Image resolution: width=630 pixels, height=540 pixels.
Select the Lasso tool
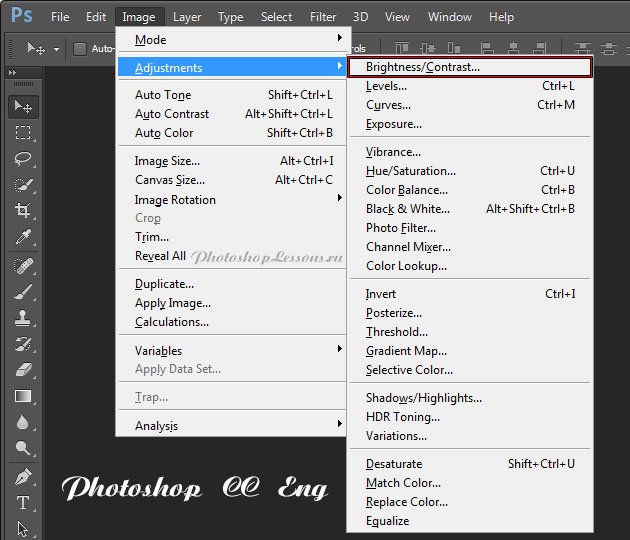pyautogui.click(x=23, y=159)
